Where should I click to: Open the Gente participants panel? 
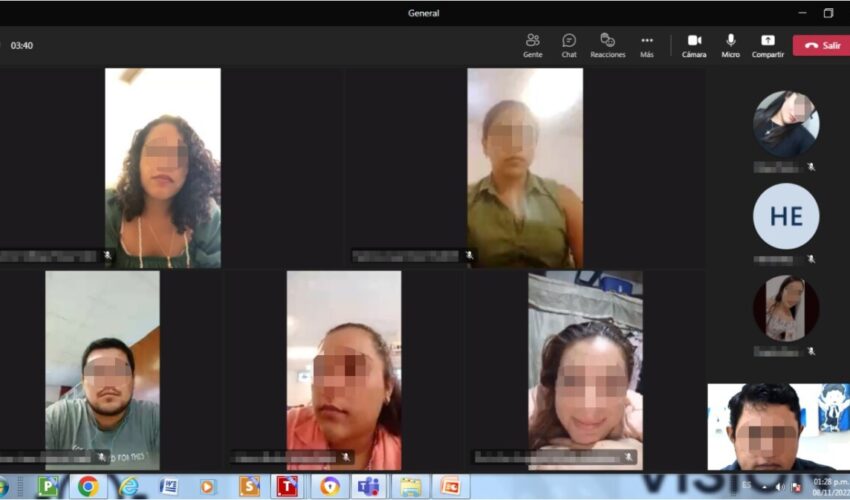532,46
